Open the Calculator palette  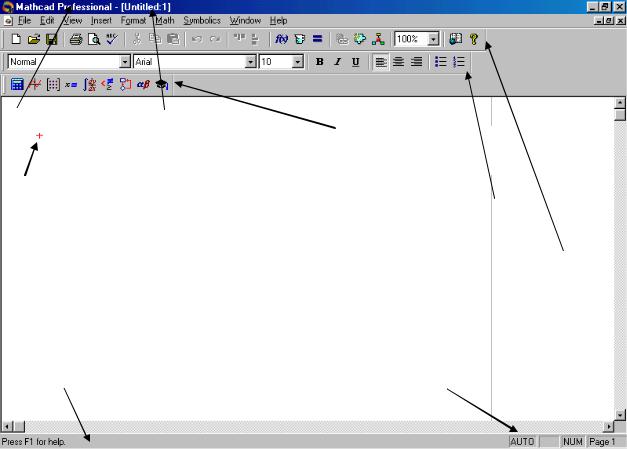pos(17,84)
